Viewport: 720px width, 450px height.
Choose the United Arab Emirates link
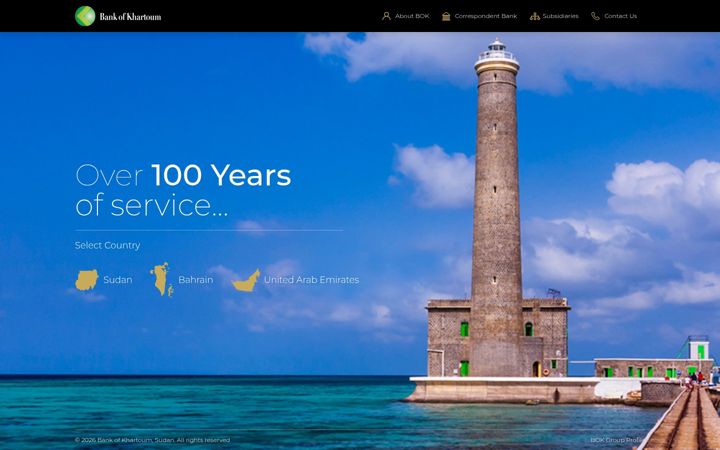(311, 280)
